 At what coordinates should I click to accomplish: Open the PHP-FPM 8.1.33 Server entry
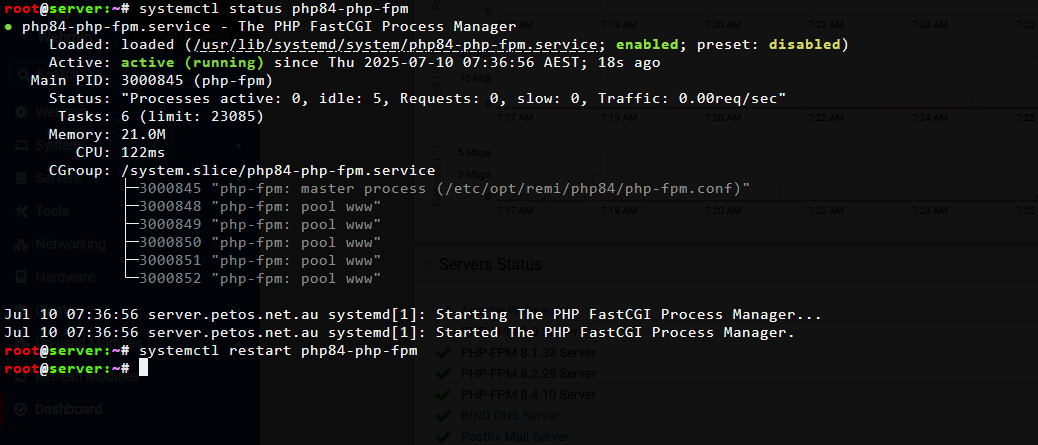coord(528,353)
